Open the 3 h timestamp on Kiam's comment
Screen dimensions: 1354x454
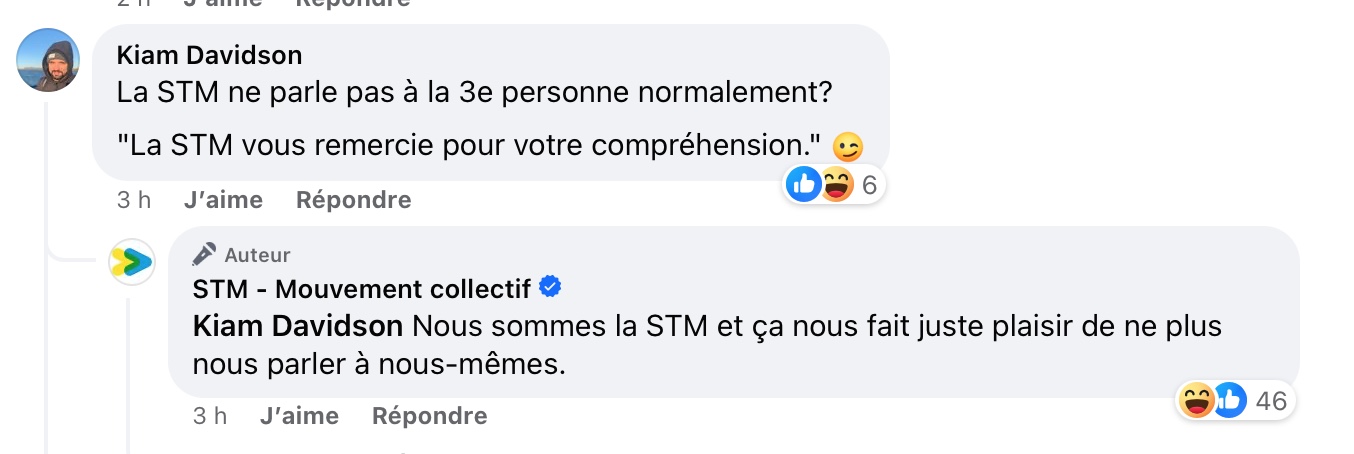133,200
